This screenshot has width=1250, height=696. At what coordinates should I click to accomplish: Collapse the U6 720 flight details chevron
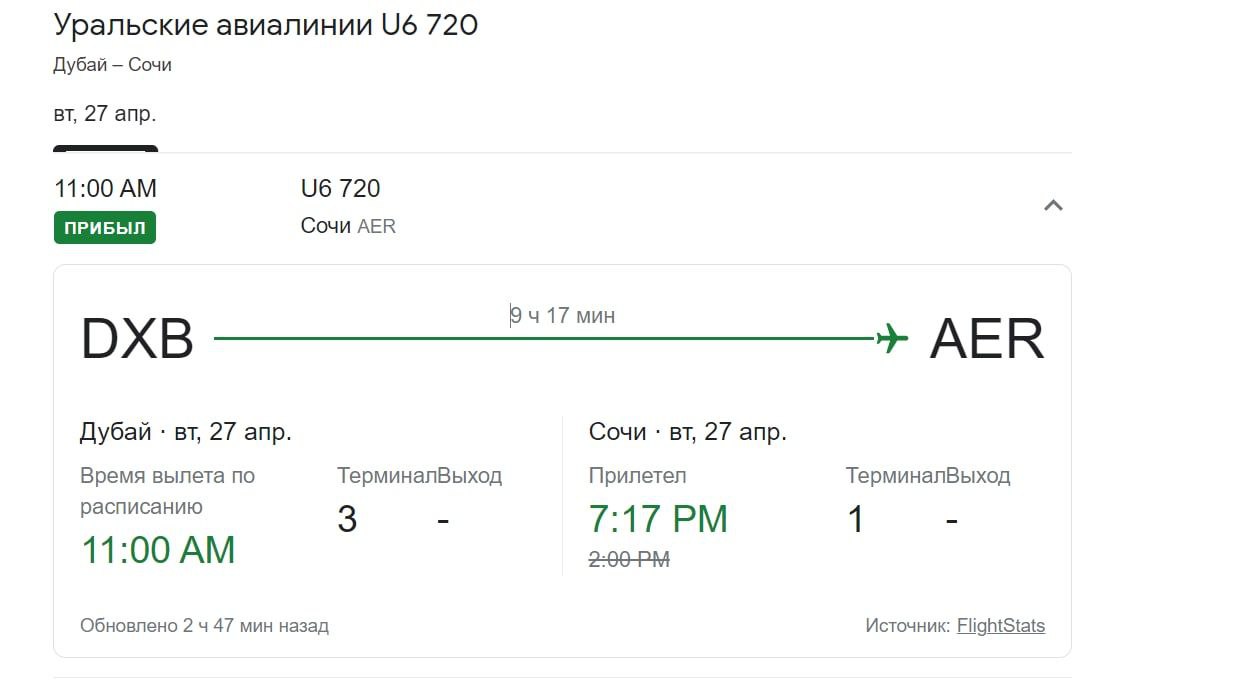pyautogui.click(x=1053, y=206)
